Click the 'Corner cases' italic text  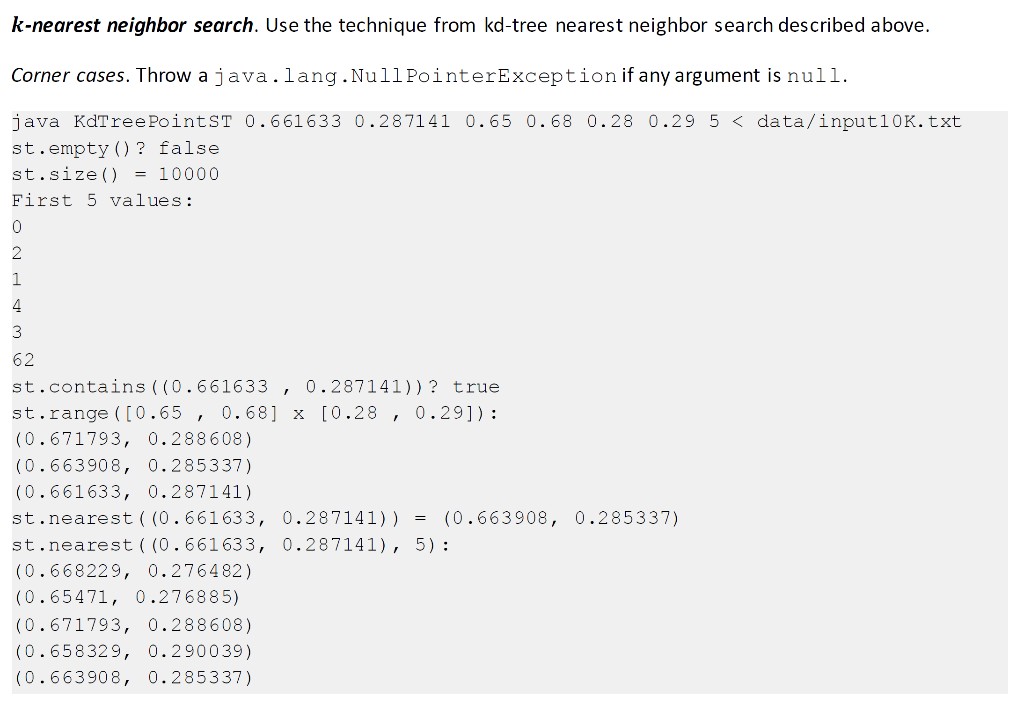pyautogui.click(x=67, y=76)
